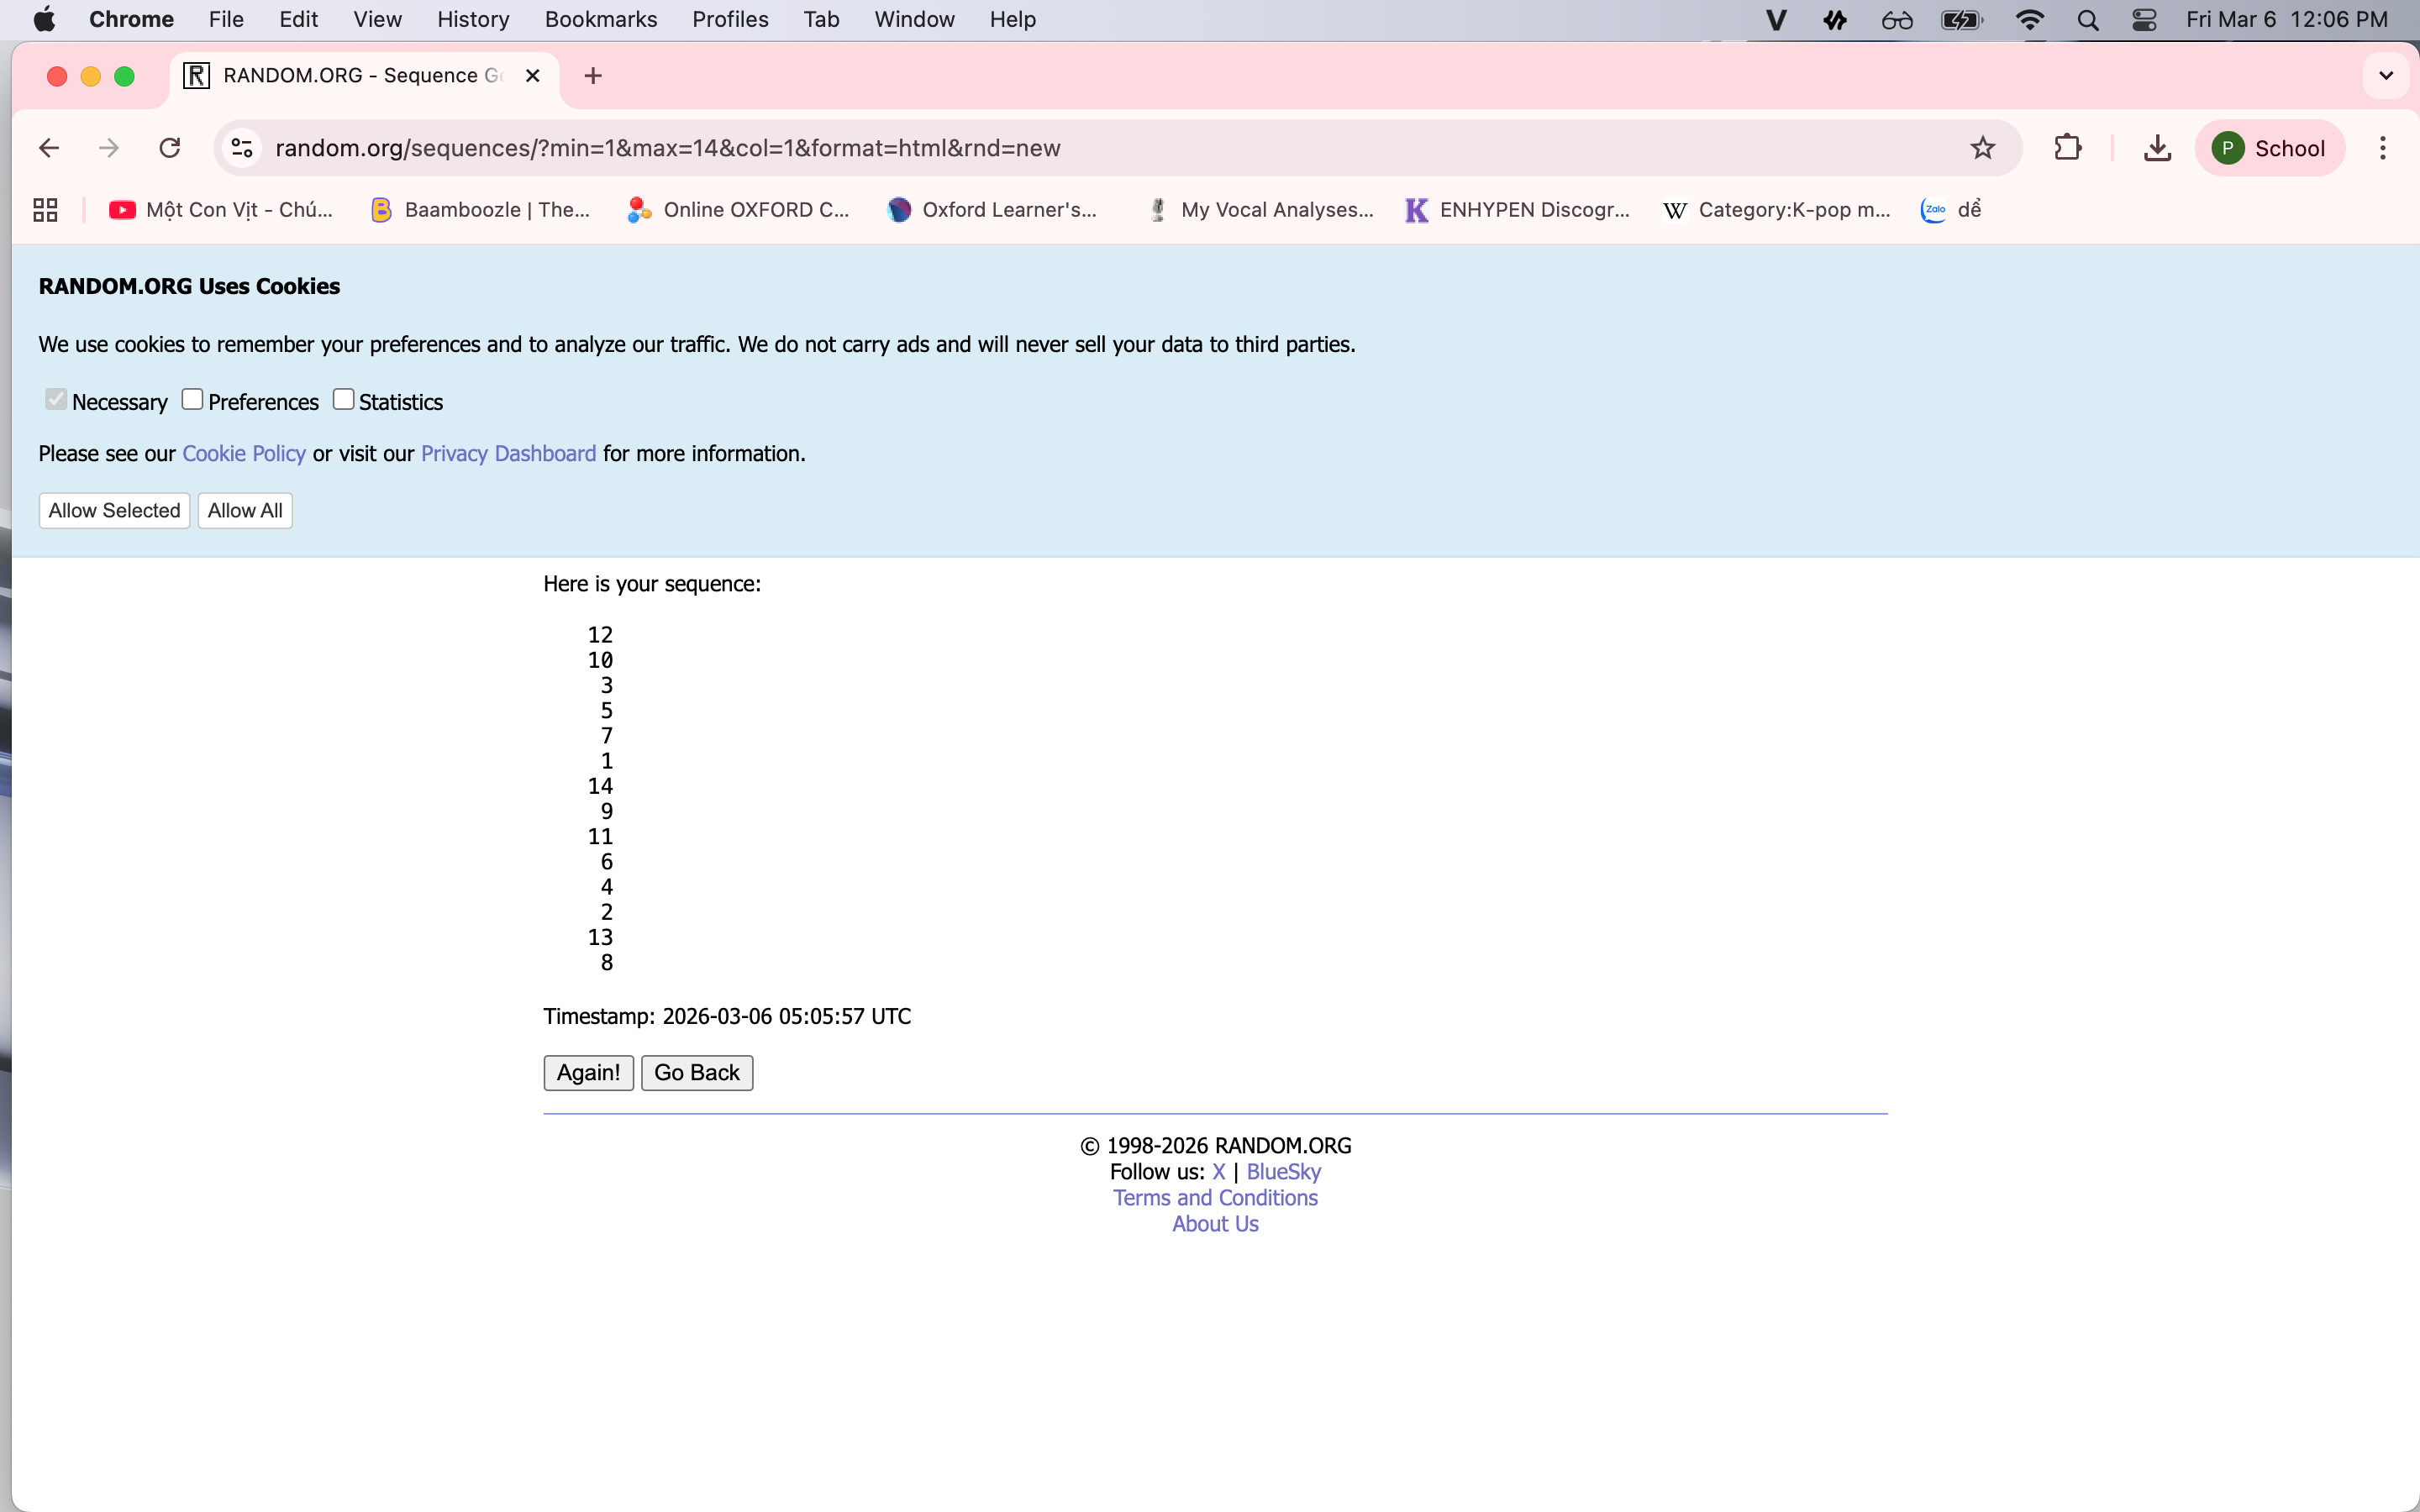This screenshot has height=1512, width=2420.
Task: Reload the page with the refresh icon
Action: (170, 148)
